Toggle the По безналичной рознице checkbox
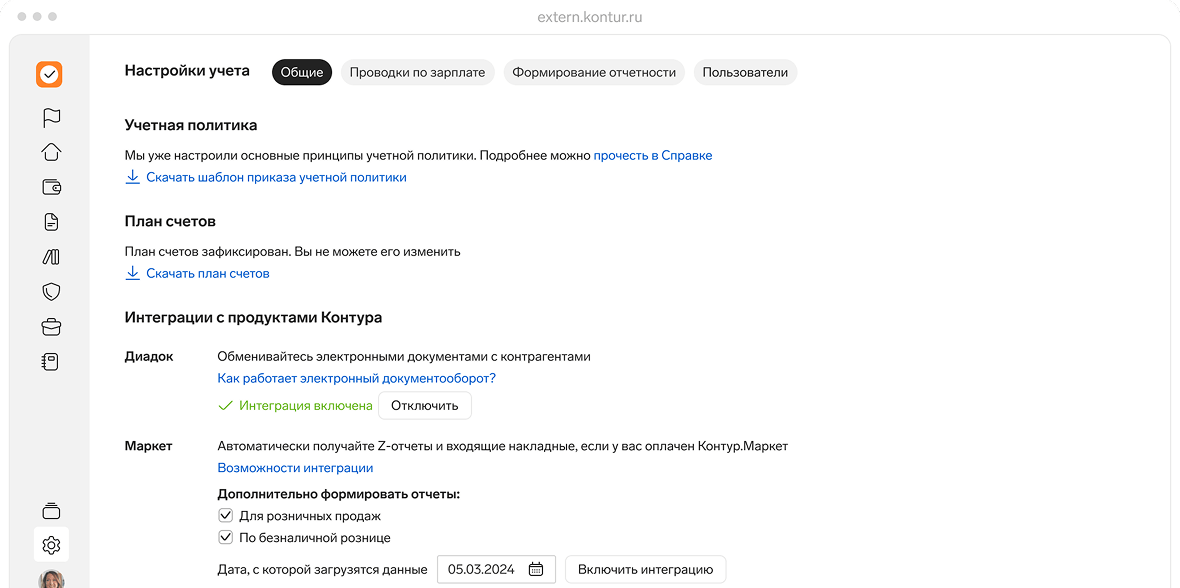The height and width of the screenshot is (588, 1180). [x=225, y=537]
